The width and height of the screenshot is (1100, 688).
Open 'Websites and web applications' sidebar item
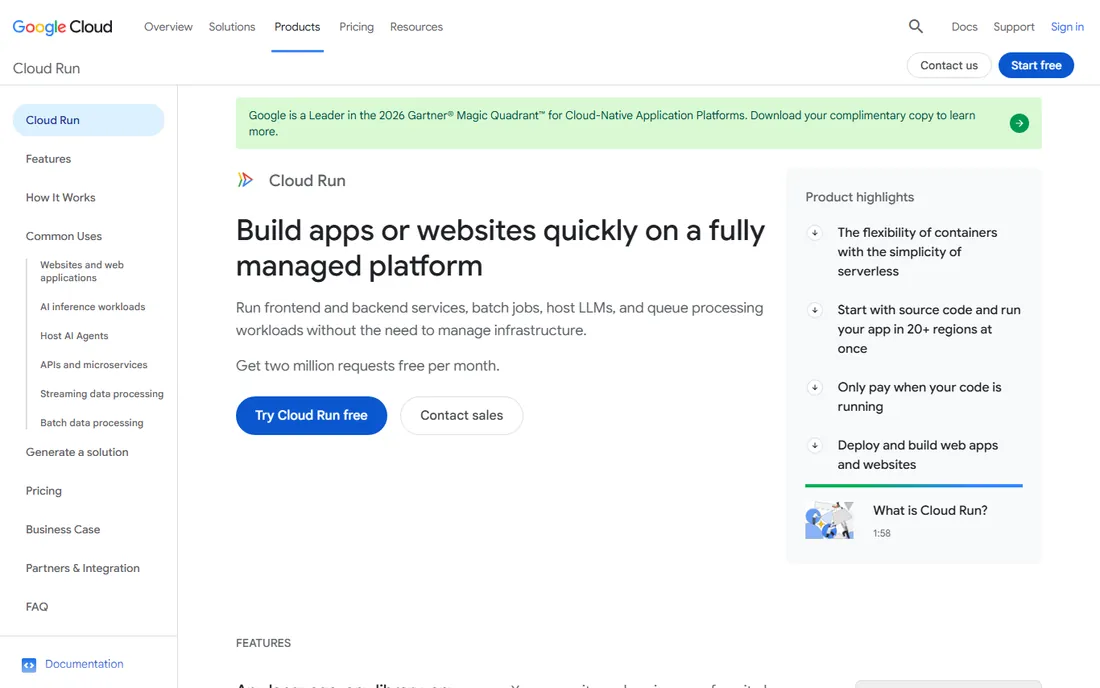pyautogui.click(x=82, y=271)
